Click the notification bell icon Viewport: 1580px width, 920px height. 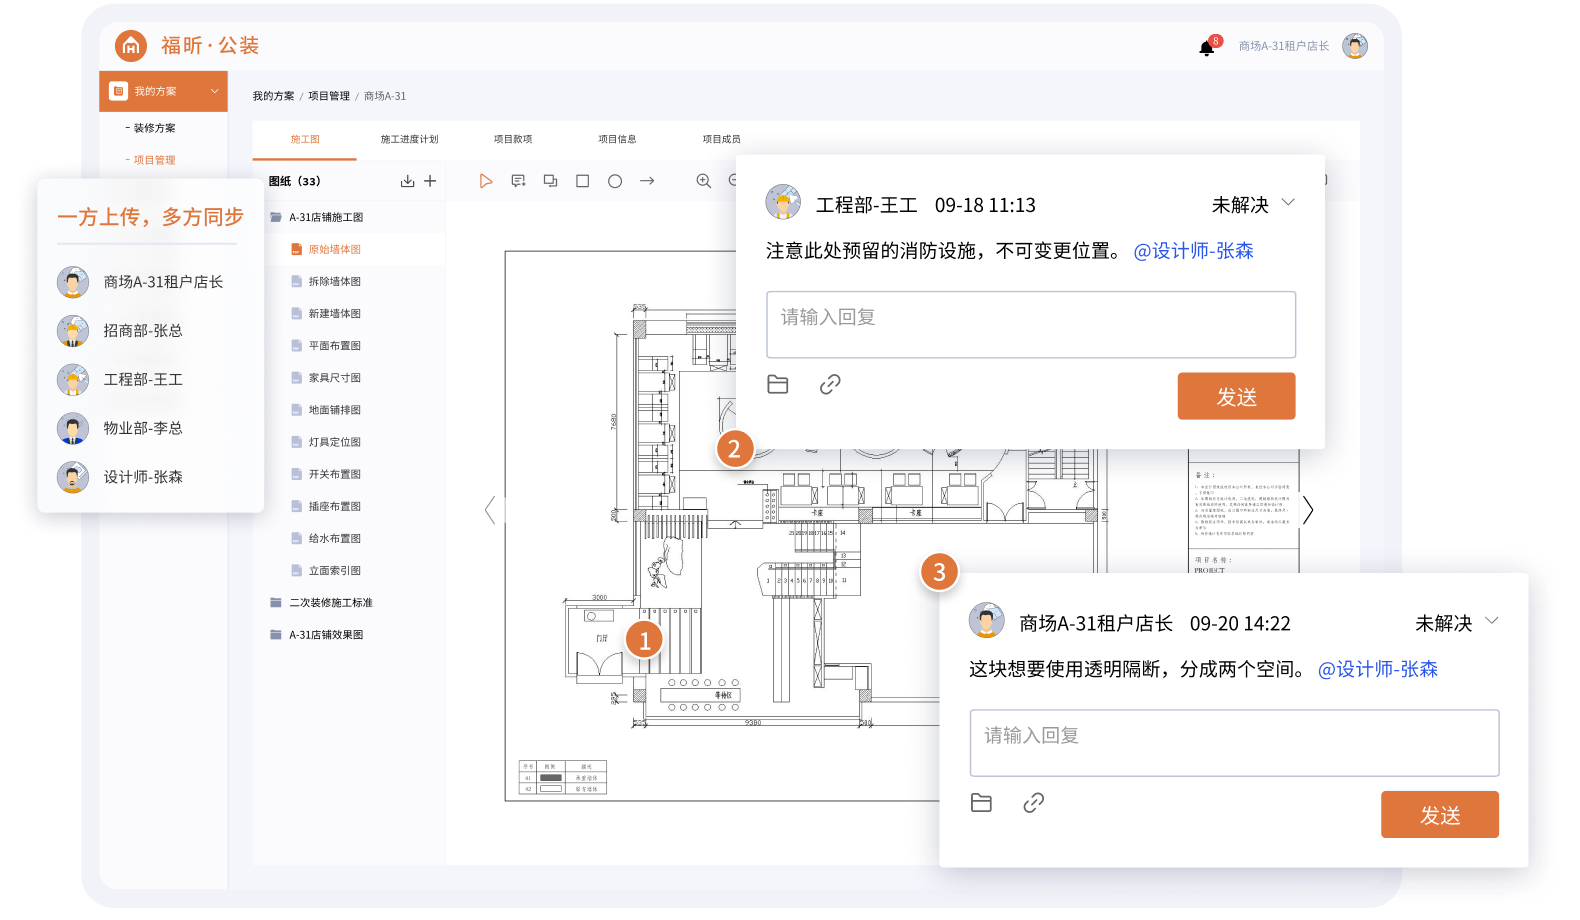click(x=1207, y=47)
